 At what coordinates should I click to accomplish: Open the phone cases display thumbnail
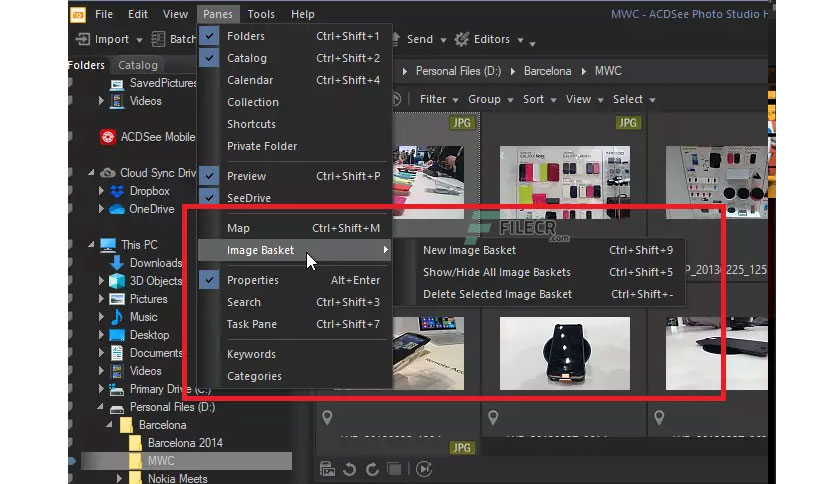(565, 182)
